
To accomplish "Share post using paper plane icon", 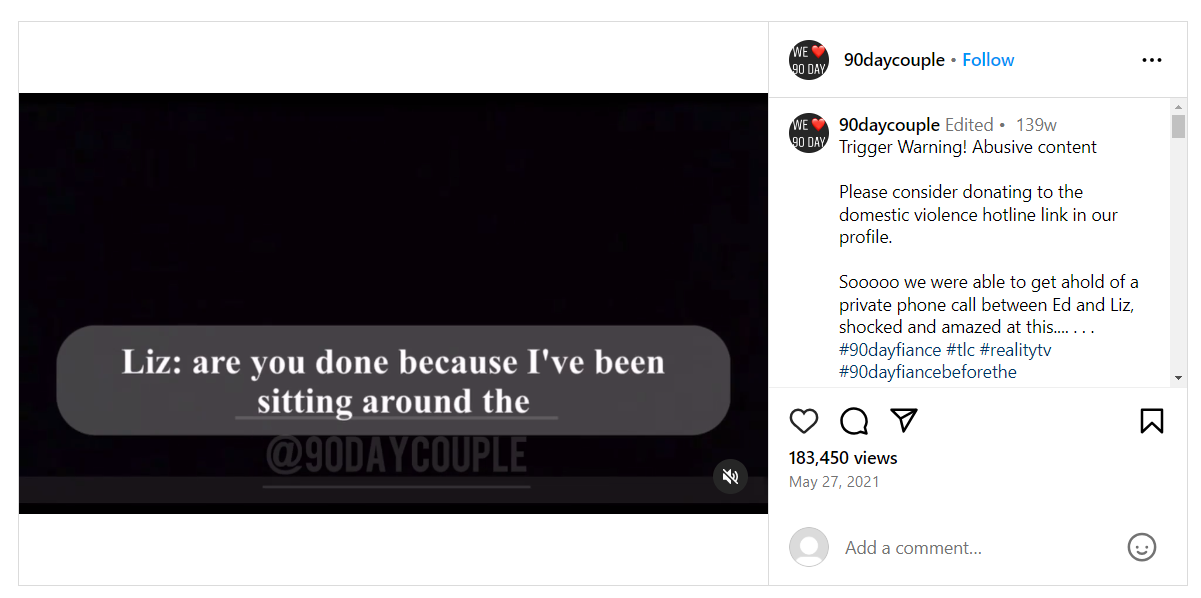I will (x=904, y=421).
